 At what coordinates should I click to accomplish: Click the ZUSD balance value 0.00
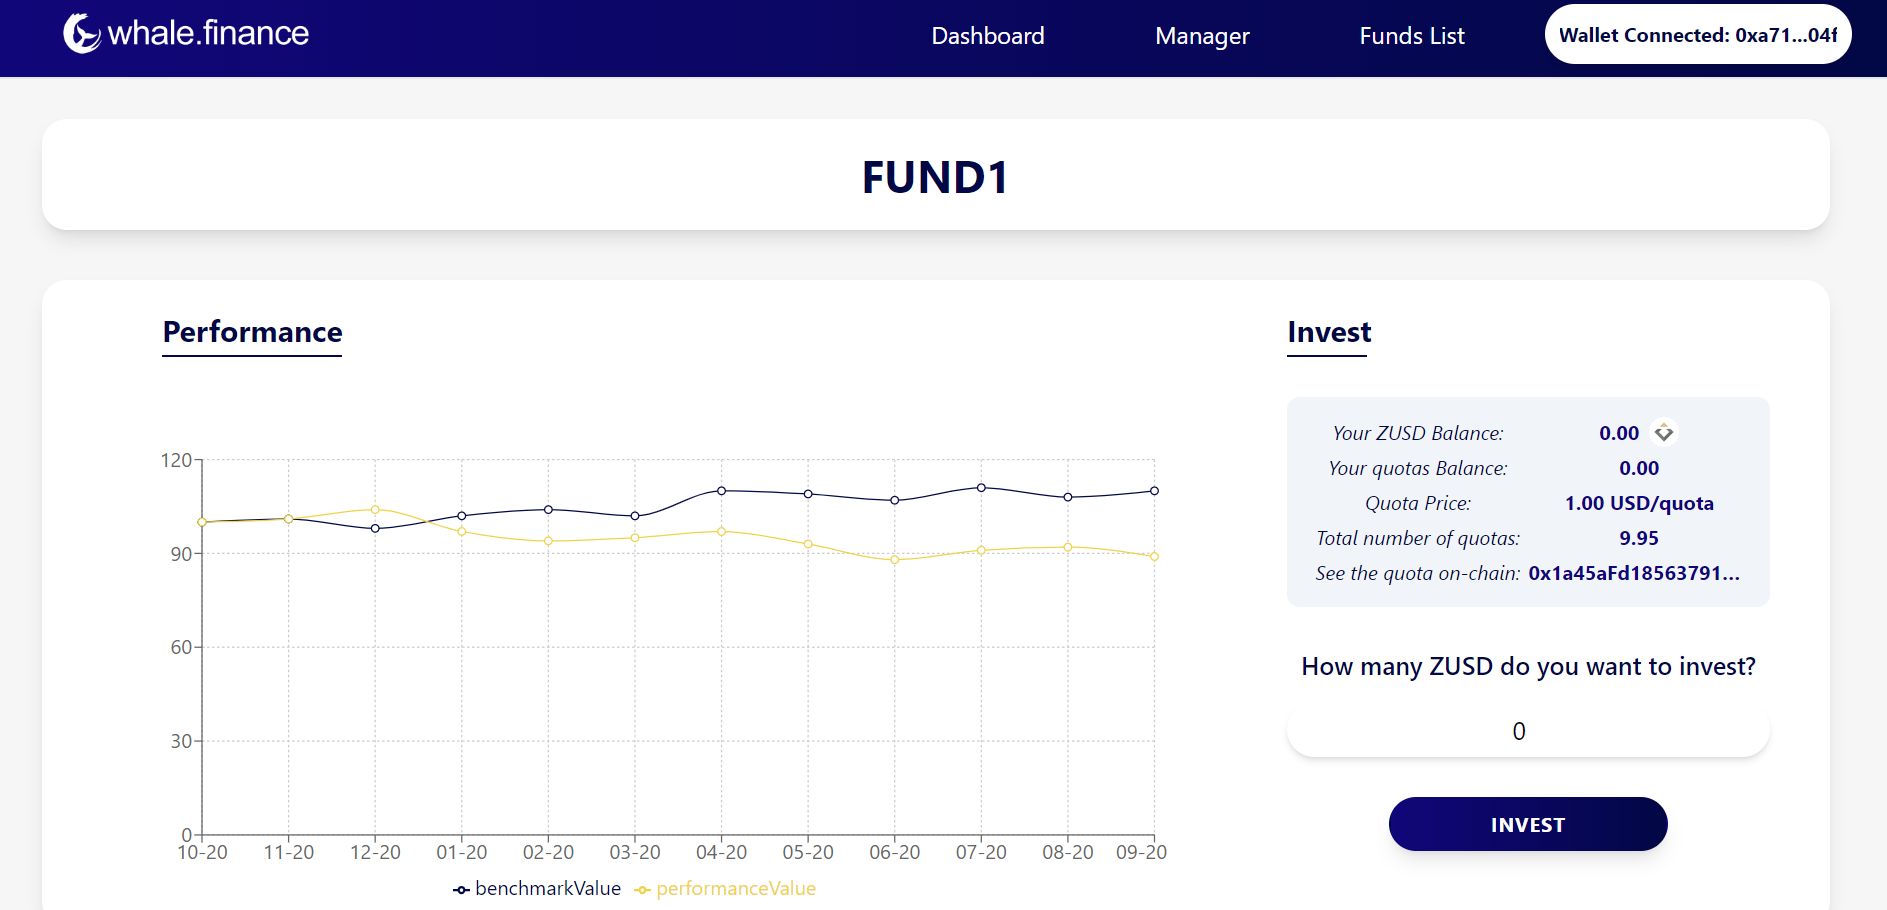(1619, 433)
